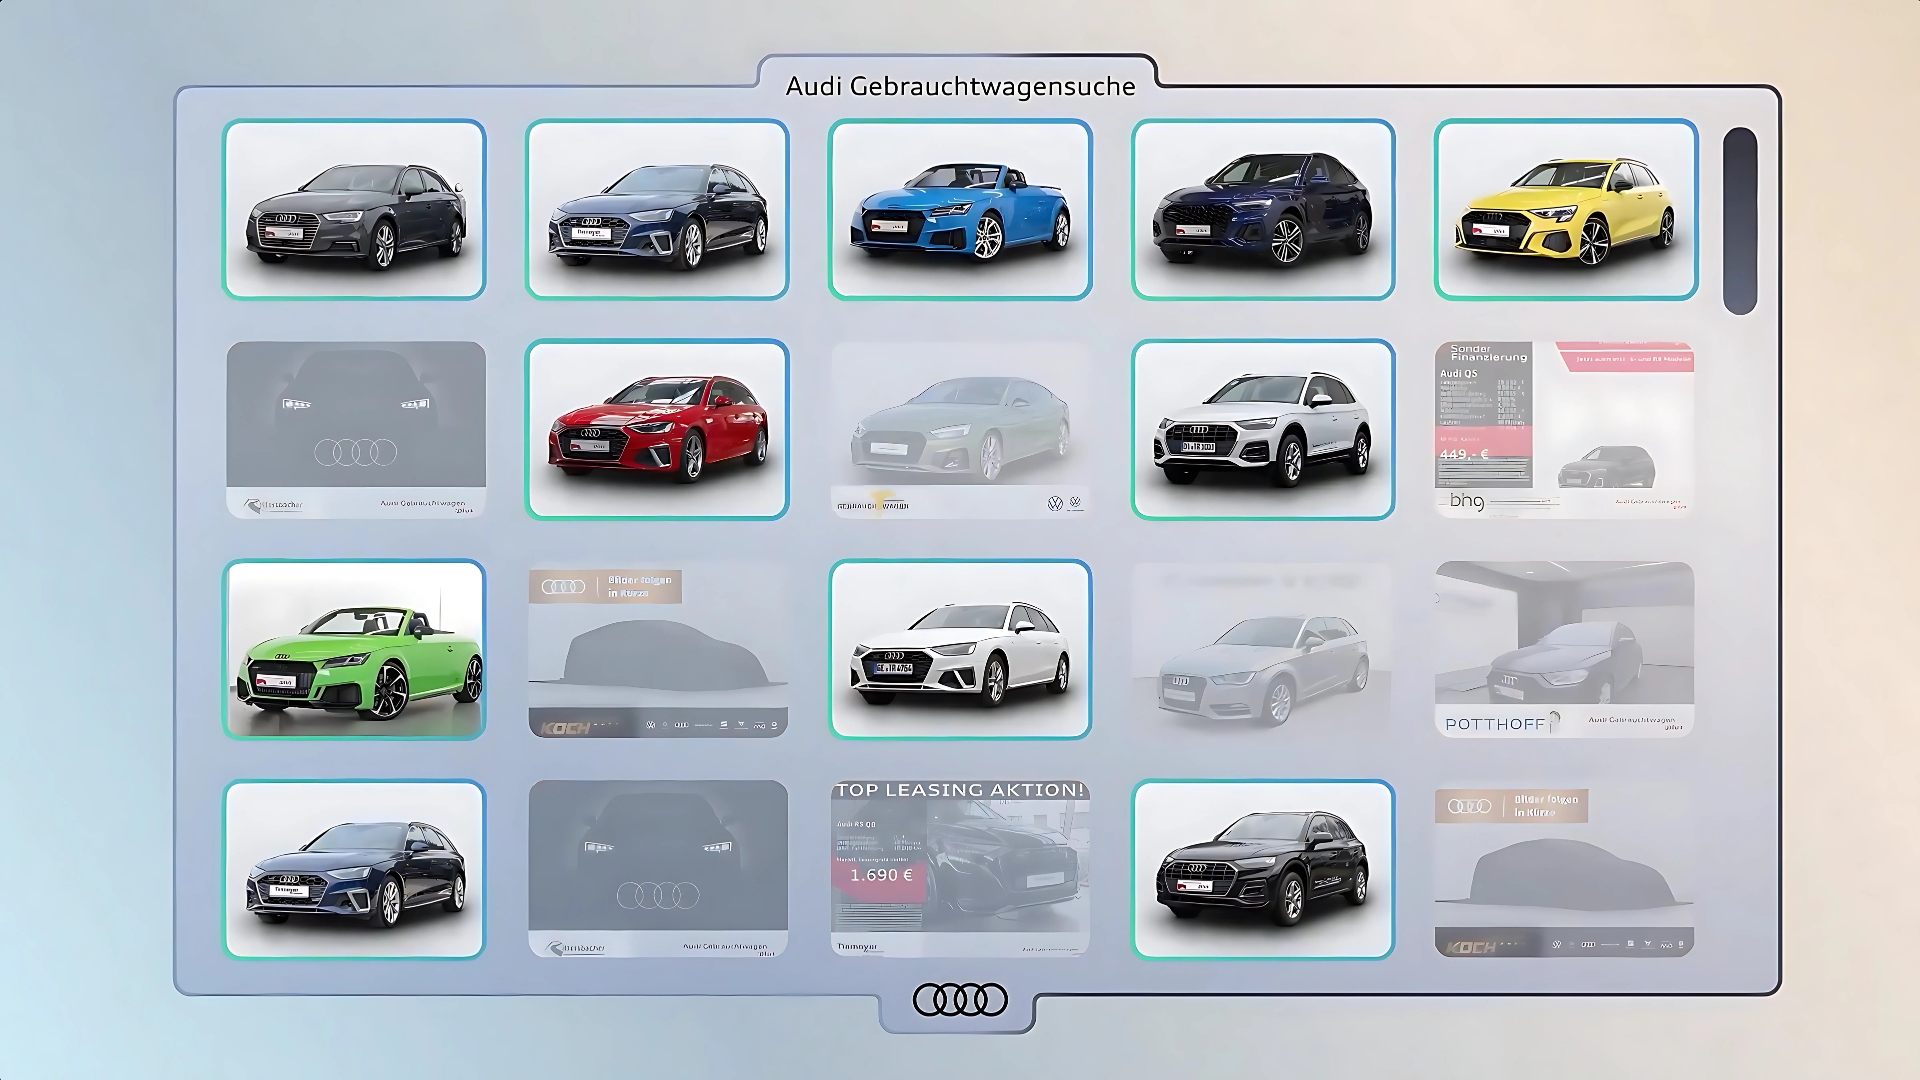Open the Sonder Finanzierung Audi Q5 tile
Image resolution: width=1920 pixels, height=1080 pixels.
click(x=1564, y=429)
